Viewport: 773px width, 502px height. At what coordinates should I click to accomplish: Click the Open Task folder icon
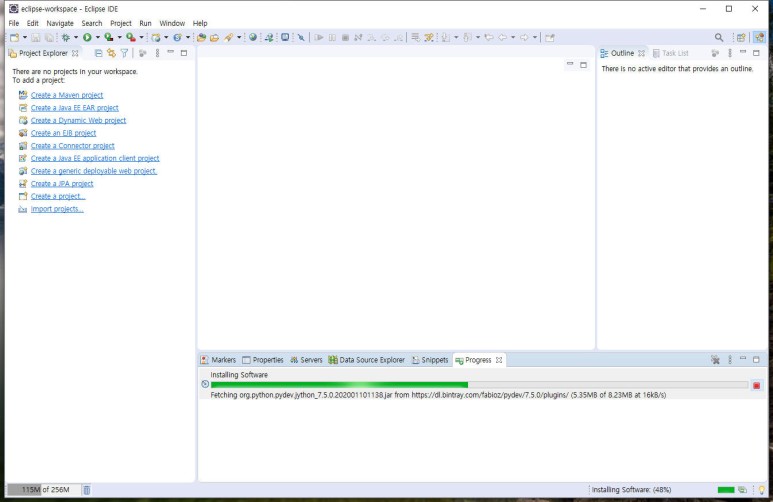214,37
